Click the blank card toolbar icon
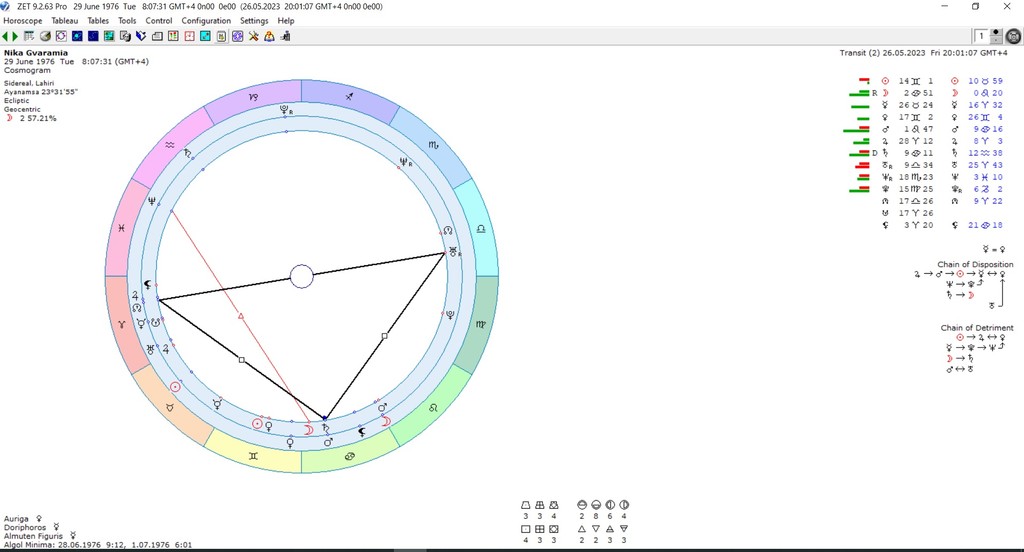 coord(157,37)
